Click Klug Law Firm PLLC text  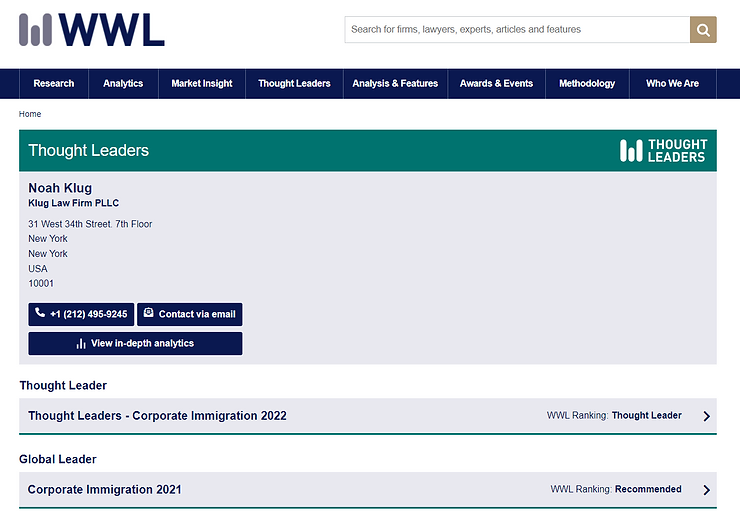point(74,203)
